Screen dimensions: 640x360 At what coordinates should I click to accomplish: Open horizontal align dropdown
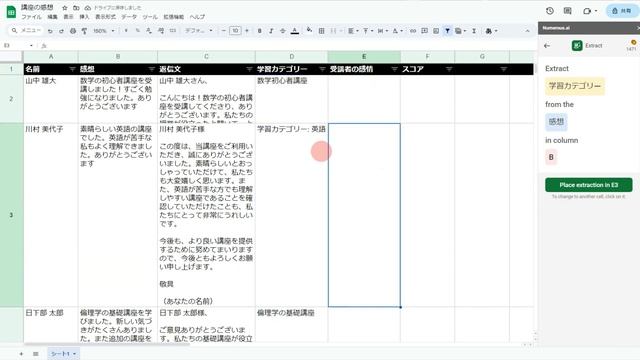tap(353, 31)
